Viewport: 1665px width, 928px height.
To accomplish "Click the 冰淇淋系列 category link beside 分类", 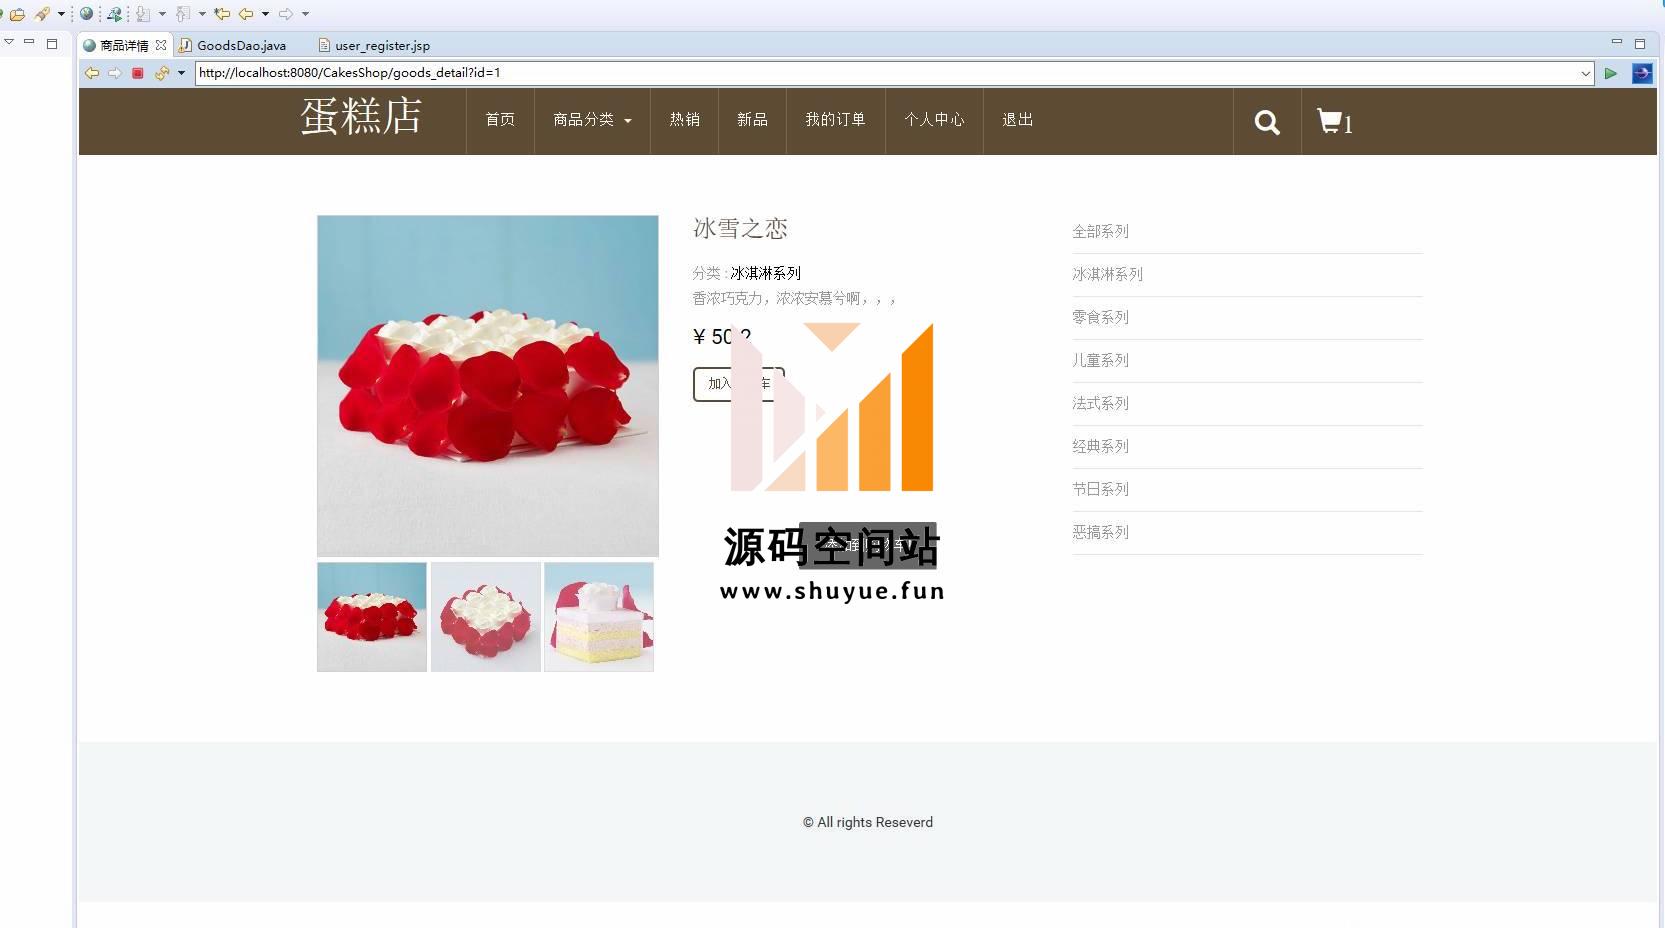I will (x=765, y=273).
